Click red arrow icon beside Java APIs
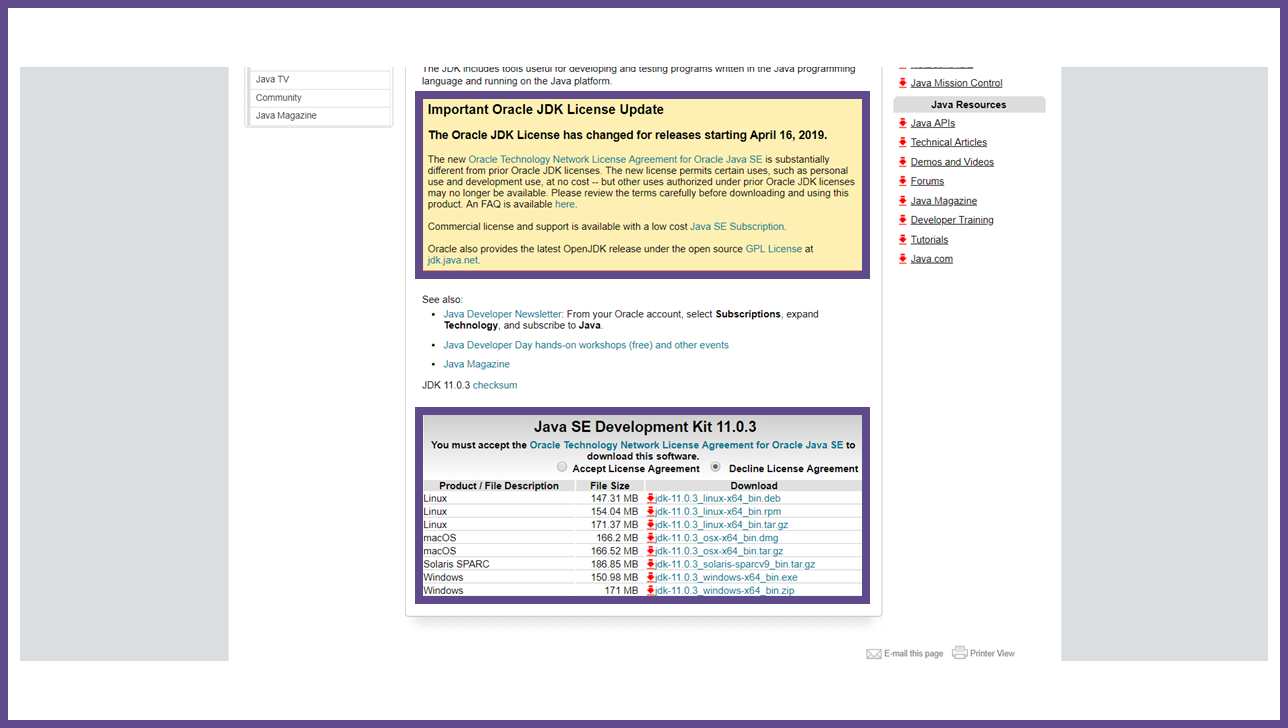This screenshot has width=1288, height=728. point(903,123)
